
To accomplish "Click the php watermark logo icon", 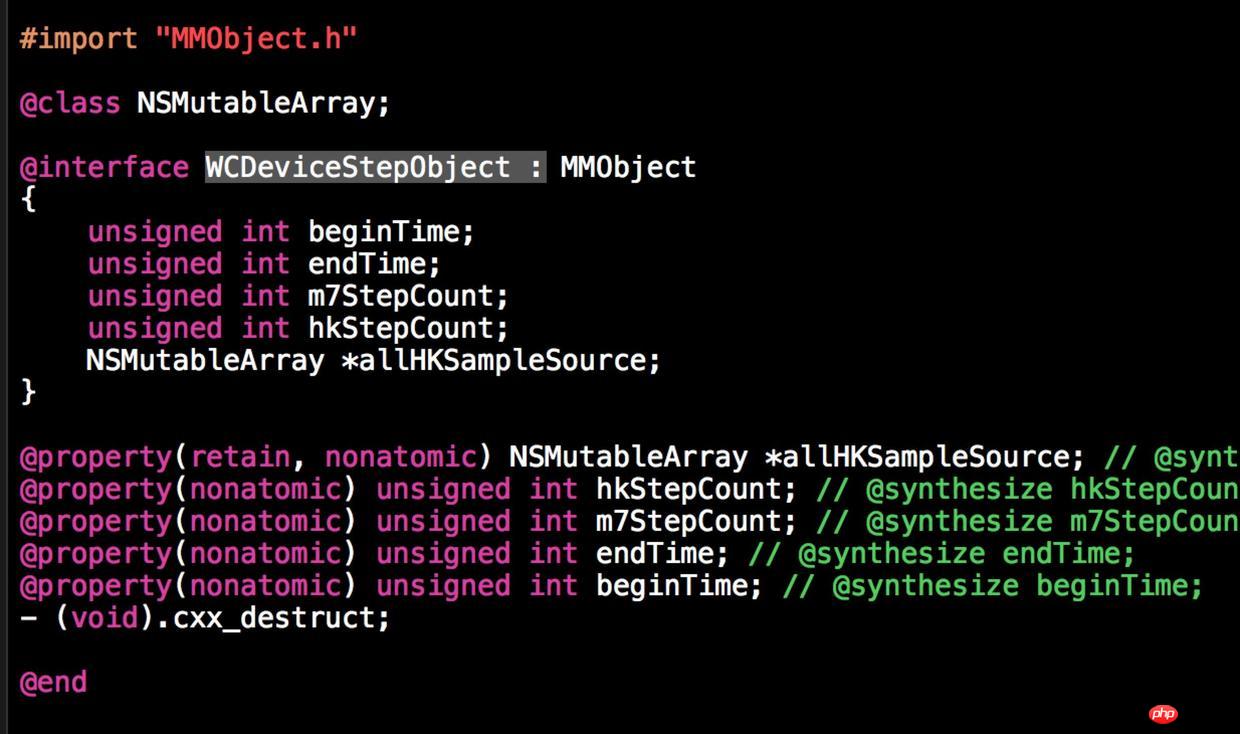I will click(1163, 714).
